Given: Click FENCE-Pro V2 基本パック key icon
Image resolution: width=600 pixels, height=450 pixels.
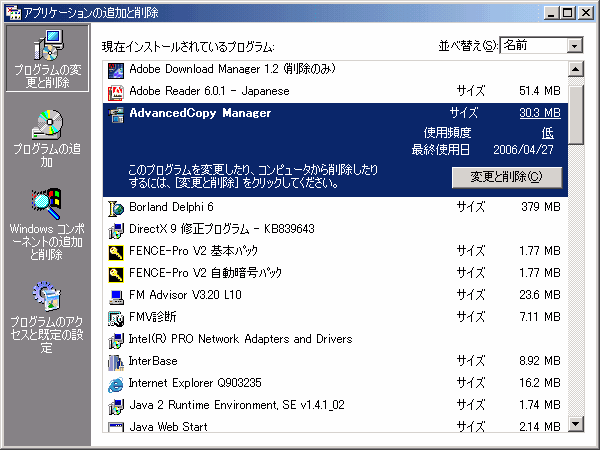Looking at the screenshot, I should pos(116,253).
